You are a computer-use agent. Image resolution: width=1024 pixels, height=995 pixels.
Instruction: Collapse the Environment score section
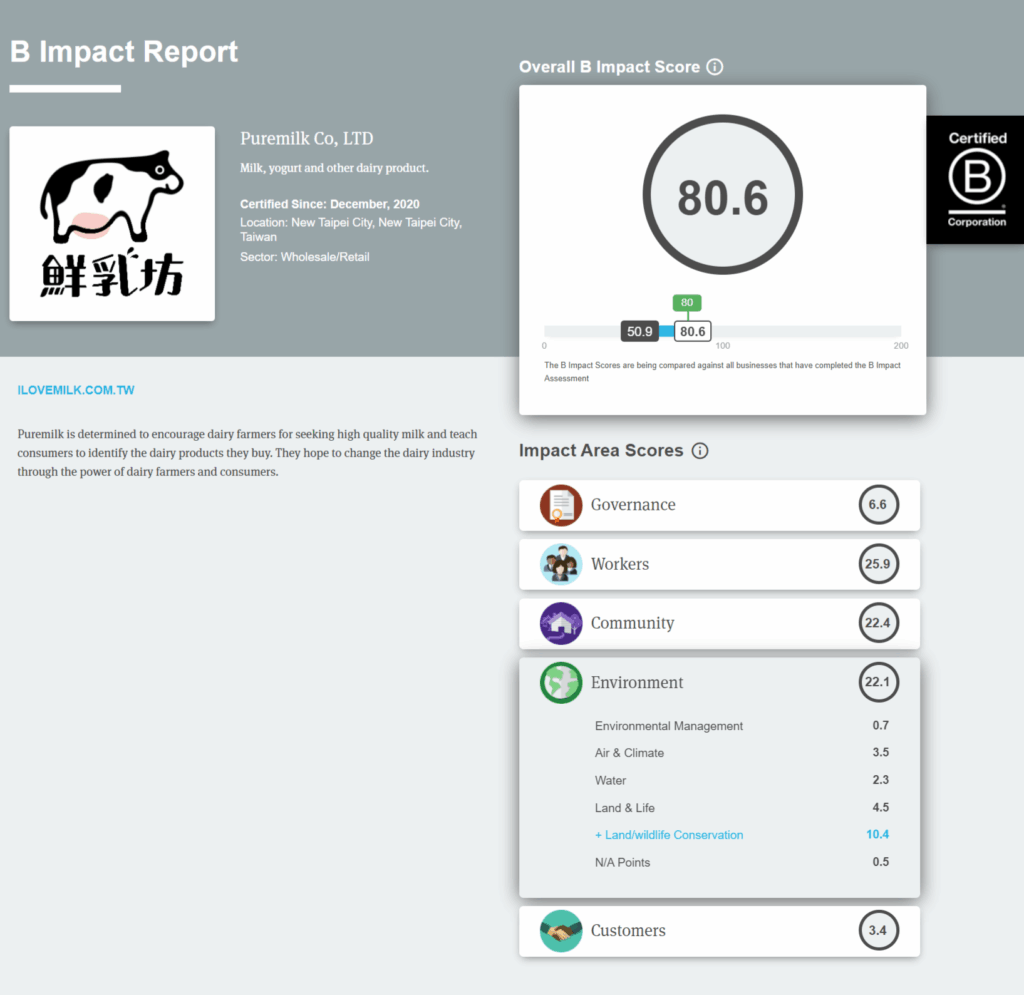coord(719,682)
